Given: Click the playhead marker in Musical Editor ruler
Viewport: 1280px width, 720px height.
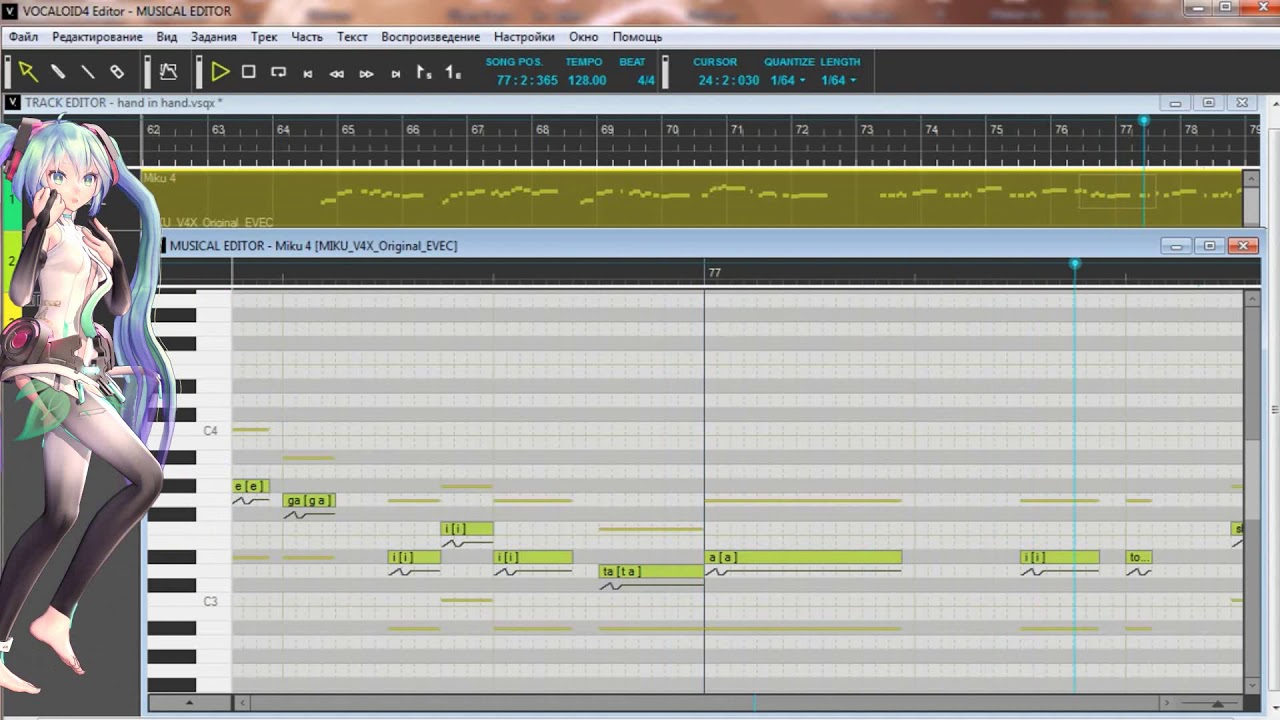Looking at the screenshot, I should coord(1075,264).
